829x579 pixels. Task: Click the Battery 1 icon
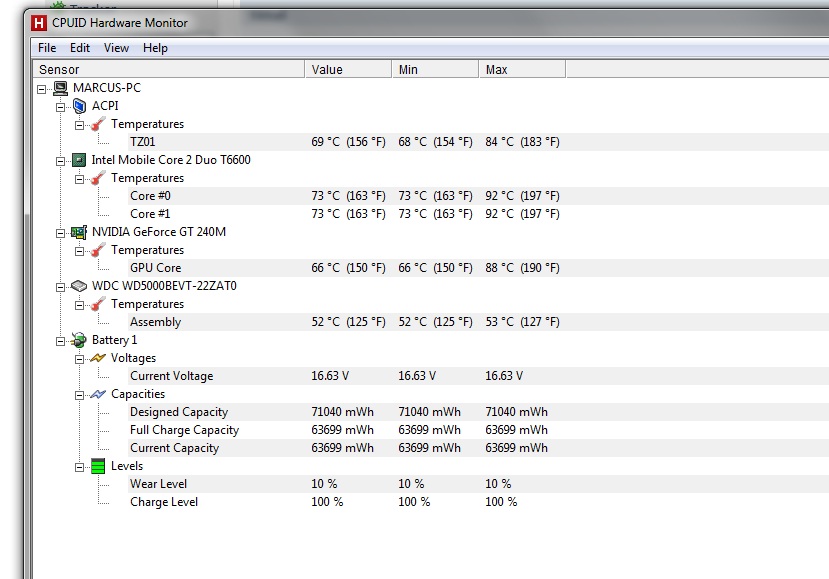tap(79, 340)
